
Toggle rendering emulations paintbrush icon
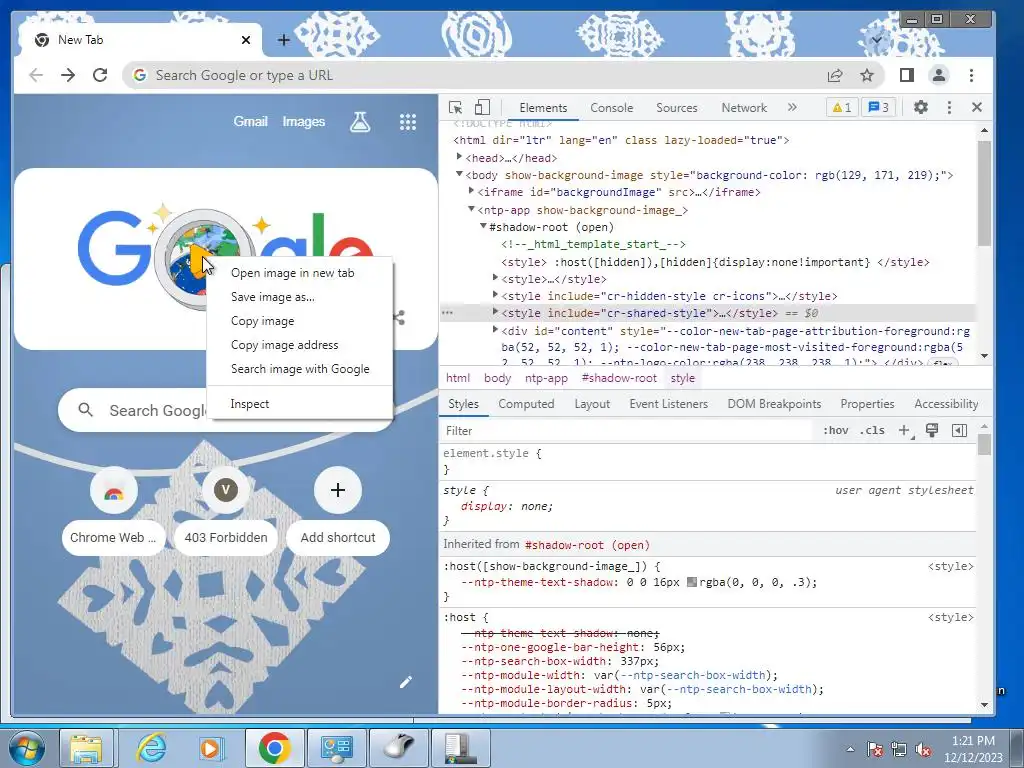pyautogui.click(x=932, y=430)
